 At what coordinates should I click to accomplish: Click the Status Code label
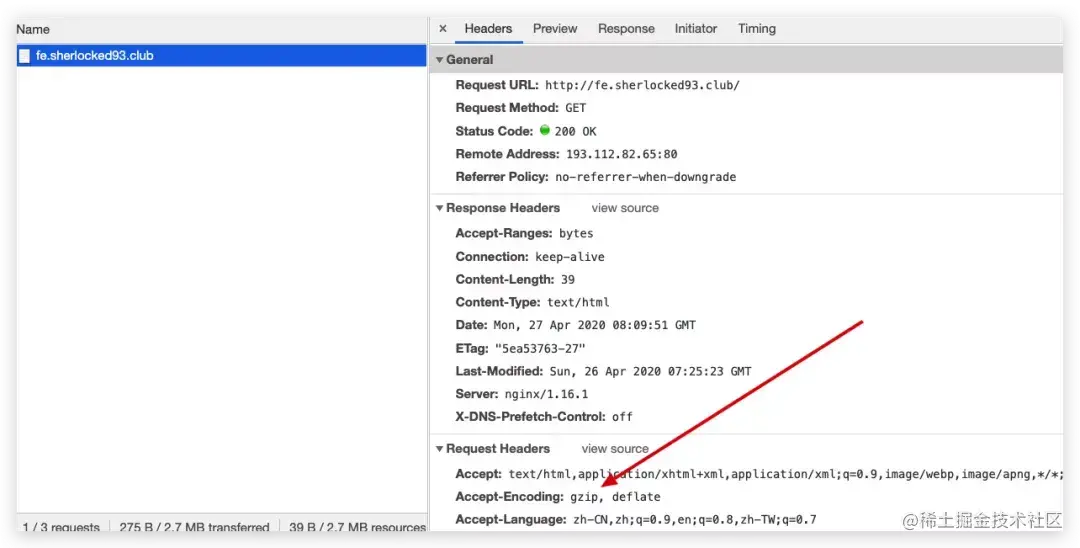[495, 131]
